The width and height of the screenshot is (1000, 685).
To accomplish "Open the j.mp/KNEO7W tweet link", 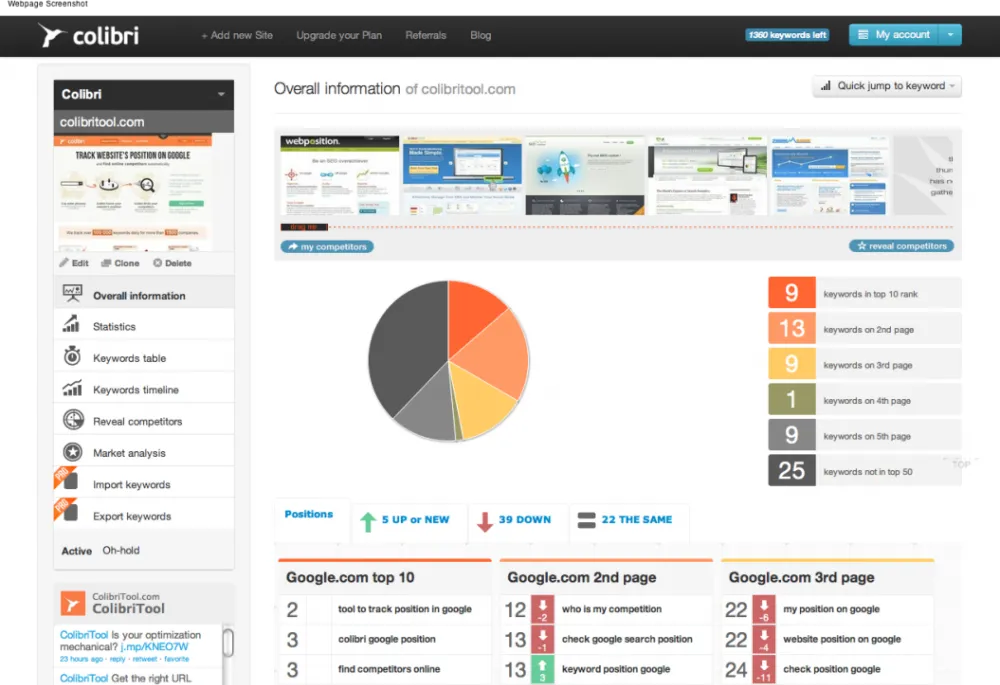I will 154,647.
